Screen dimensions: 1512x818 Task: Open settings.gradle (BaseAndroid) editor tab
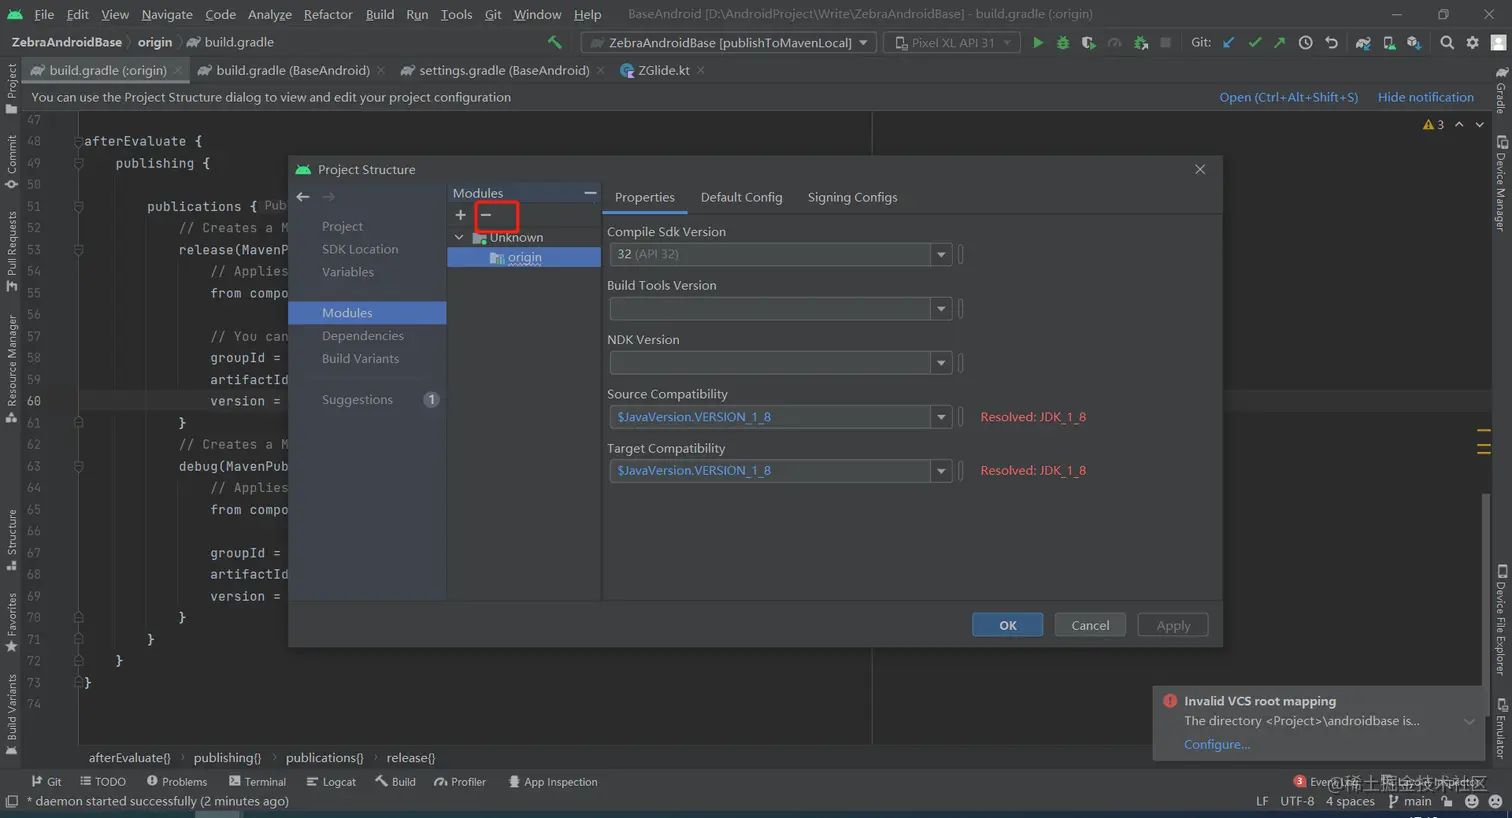click(x=502, y=71)
